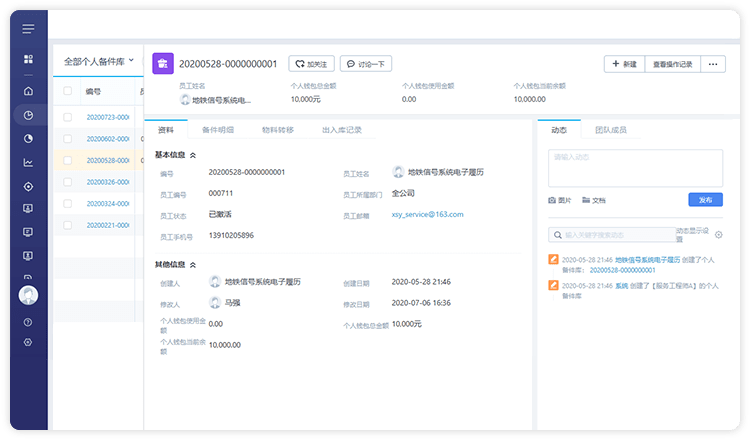Click the 讨论一下 discuss button
750x440 pixels.
[366, 64]
